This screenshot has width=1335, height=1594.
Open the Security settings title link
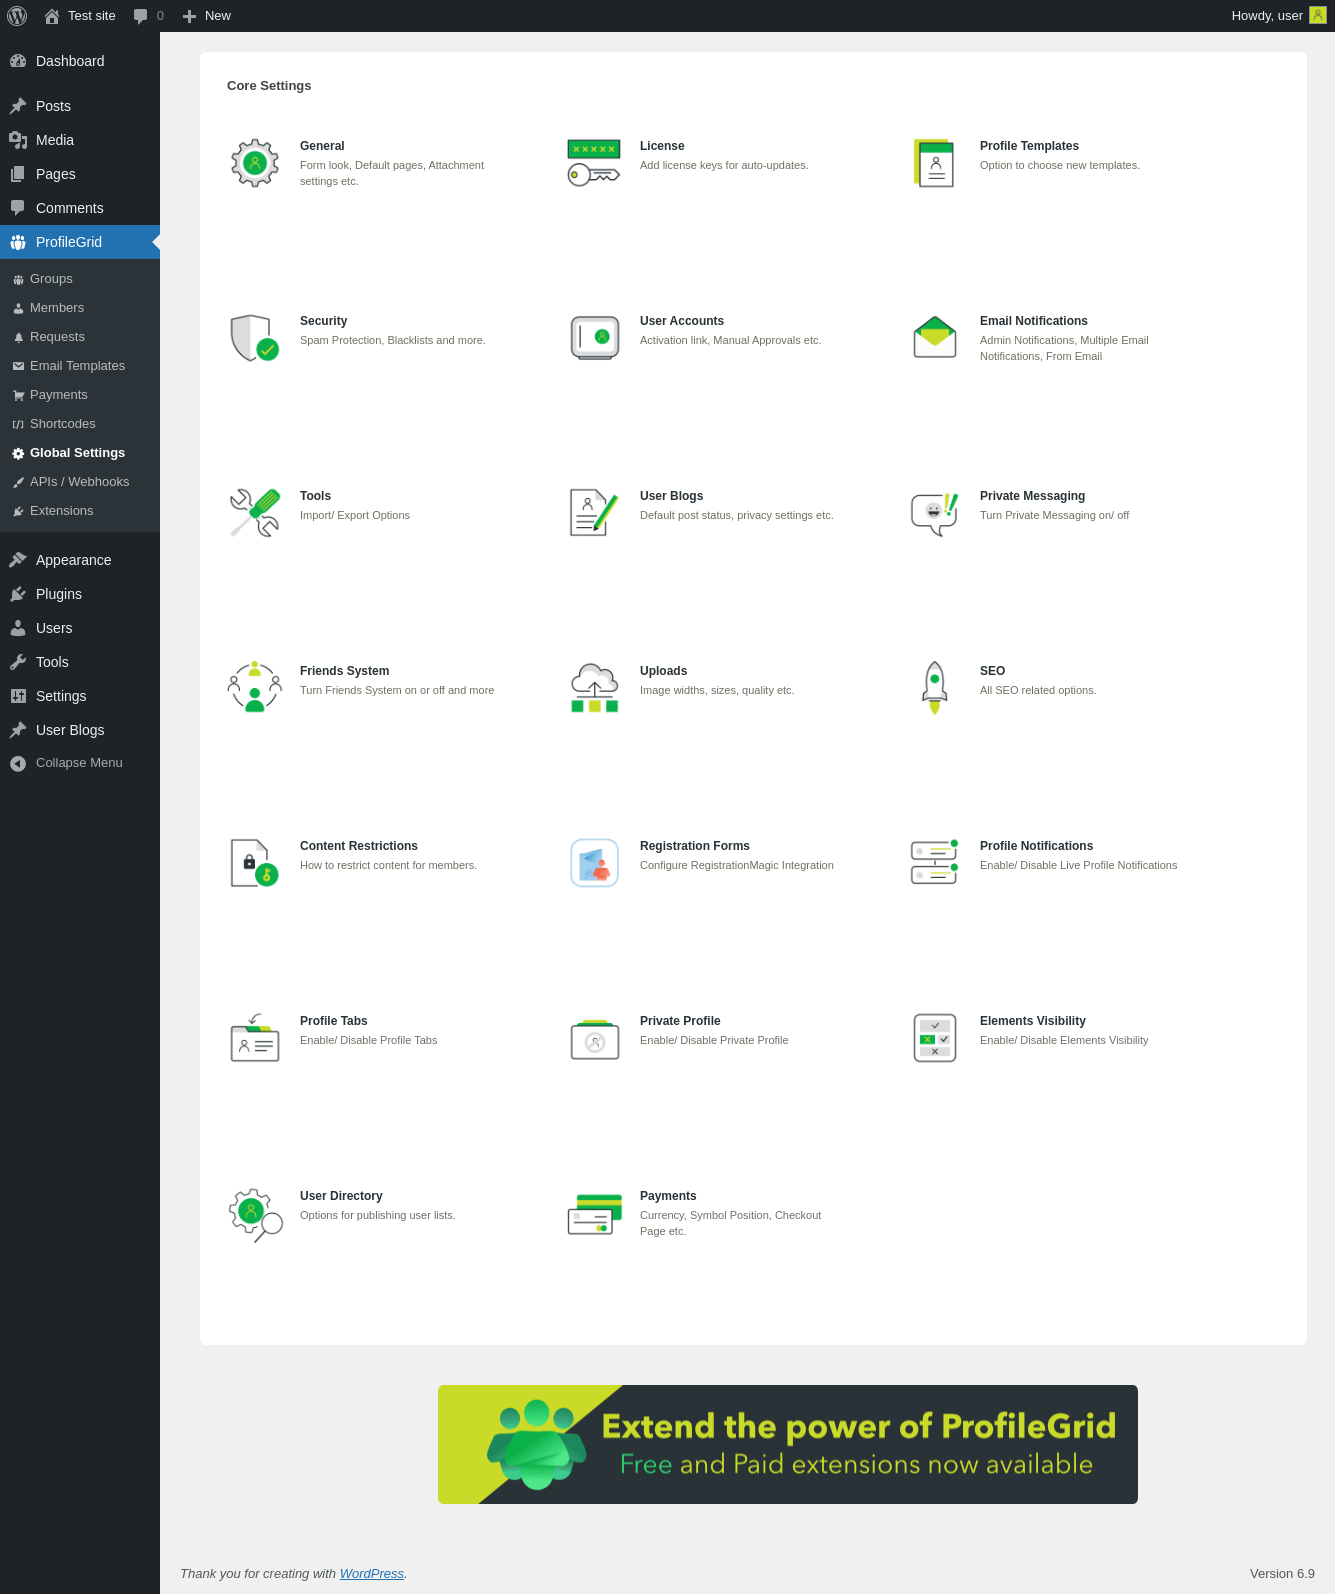(324, 321)
